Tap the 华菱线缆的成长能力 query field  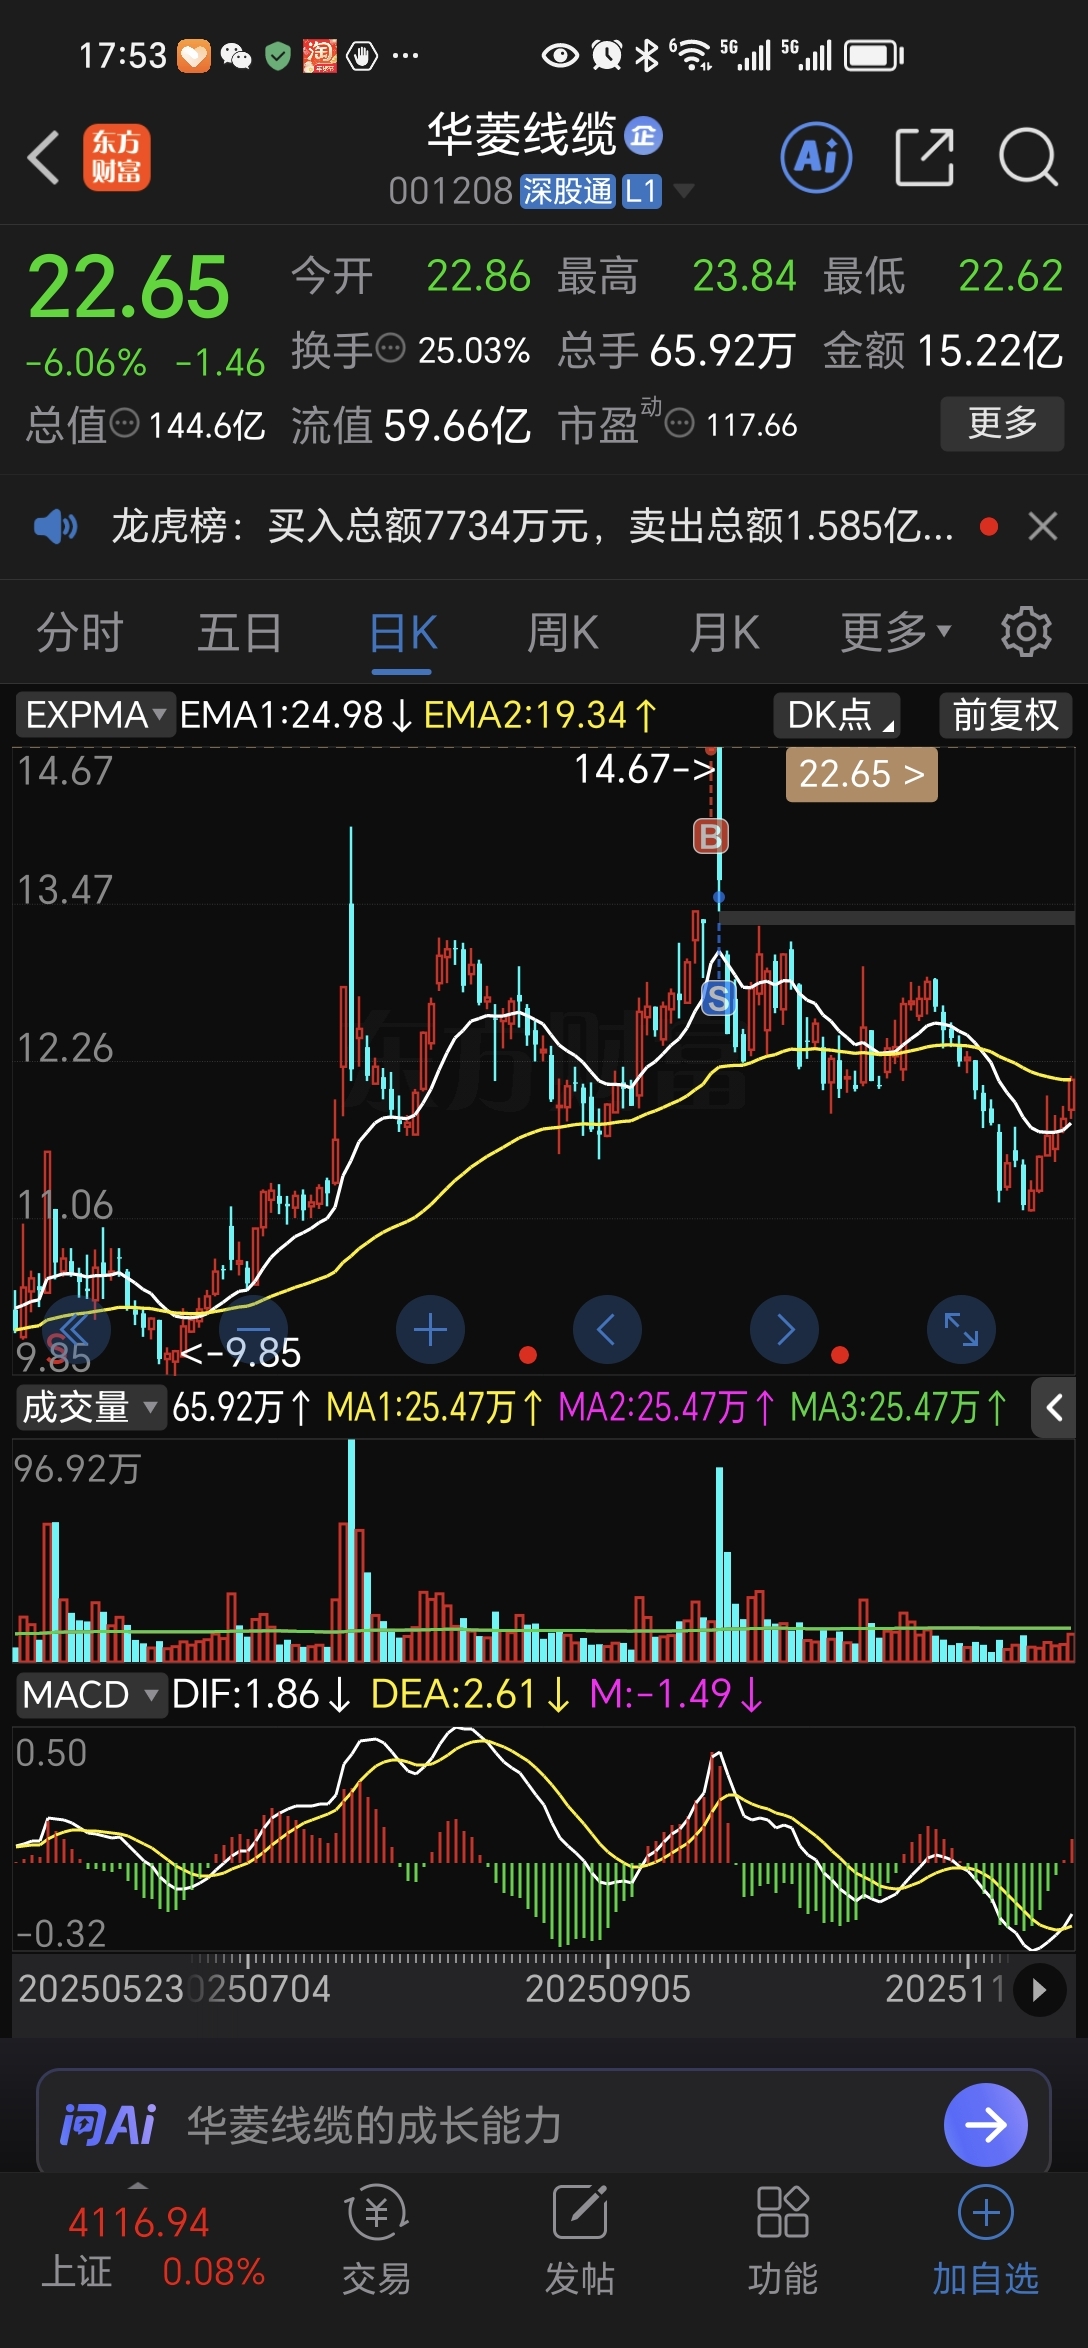pos(374,2125)
